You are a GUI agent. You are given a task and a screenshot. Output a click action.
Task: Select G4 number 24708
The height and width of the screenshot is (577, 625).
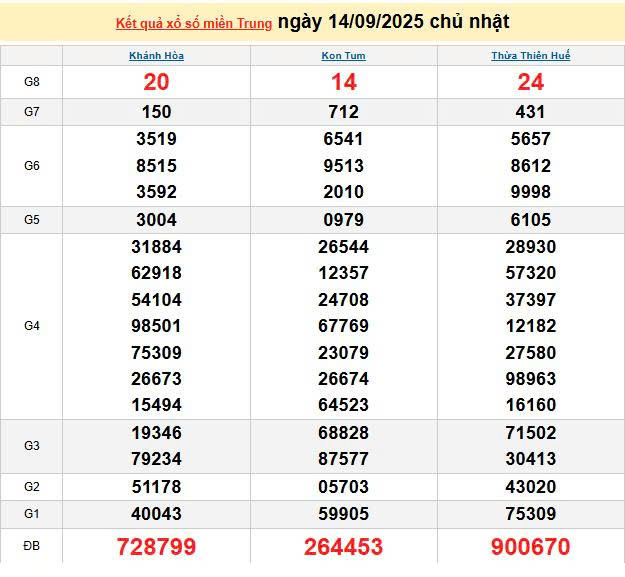[x=344, y=300]
